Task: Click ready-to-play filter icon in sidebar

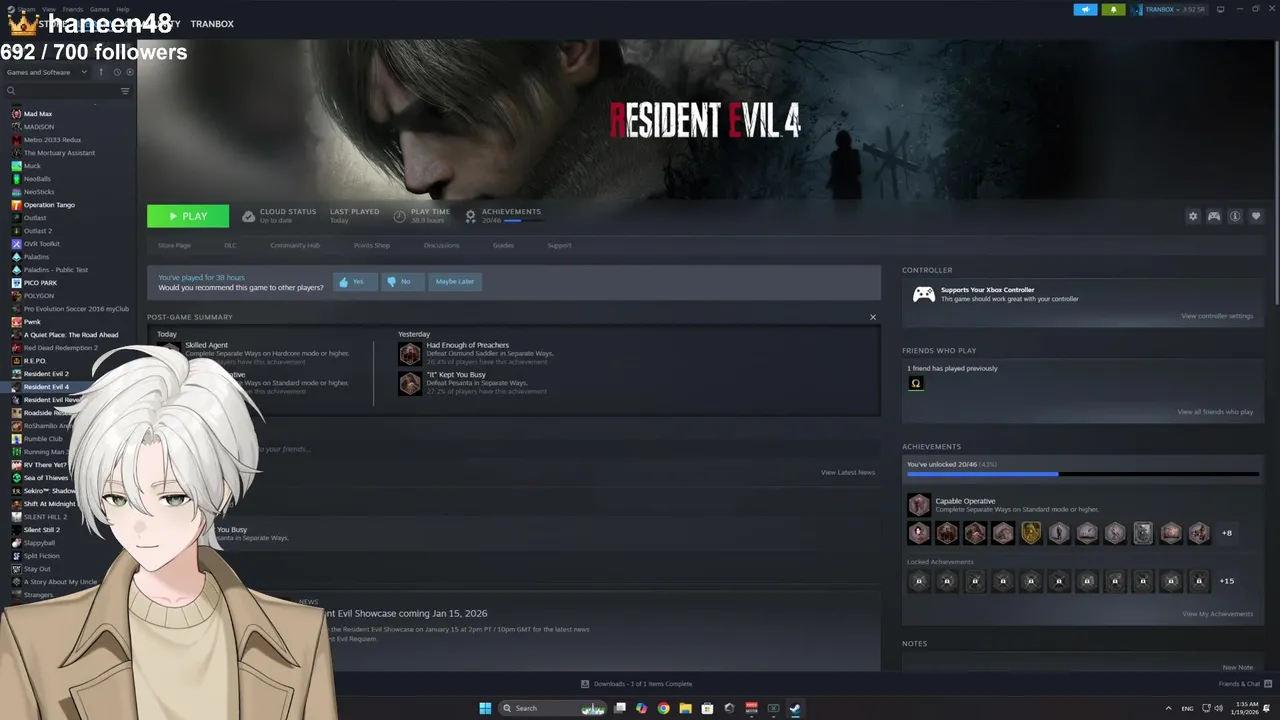Action: [x=130, y=72]
